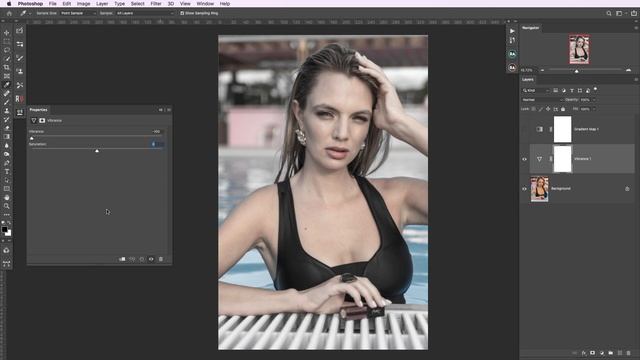Screen dimensions: 640x360
Task: Select the Gradient tool
Action: [x=7, y=137]
